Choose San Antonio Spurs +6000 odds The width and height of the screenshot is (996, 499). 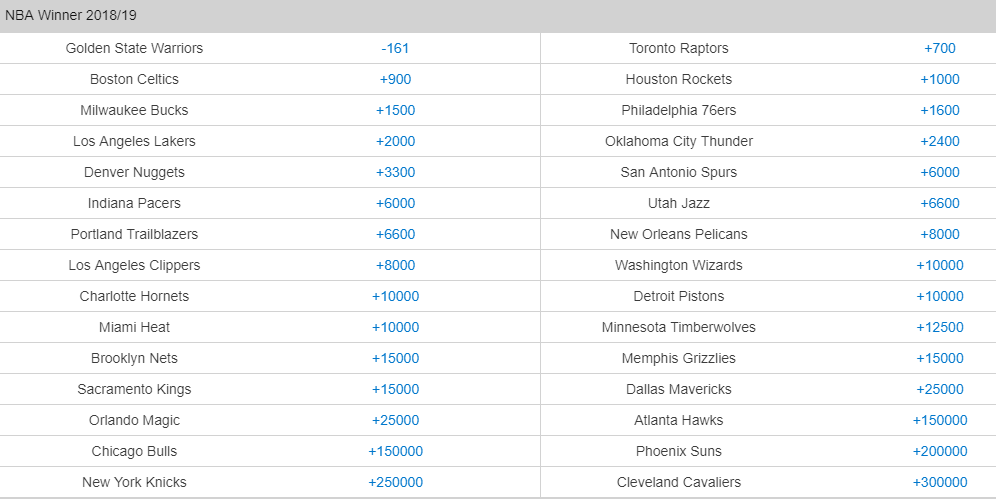tap(940, 172)
